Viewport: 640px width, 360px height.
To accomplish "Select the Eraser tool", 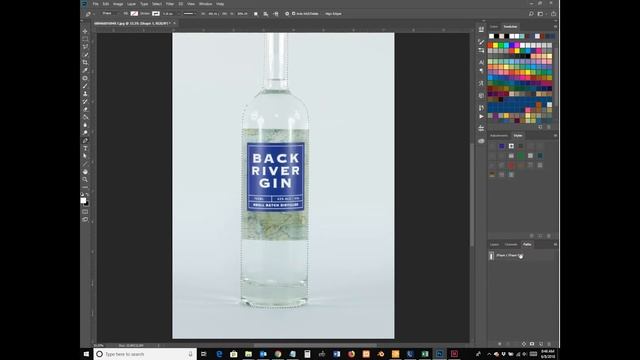I will click(85, 109).
